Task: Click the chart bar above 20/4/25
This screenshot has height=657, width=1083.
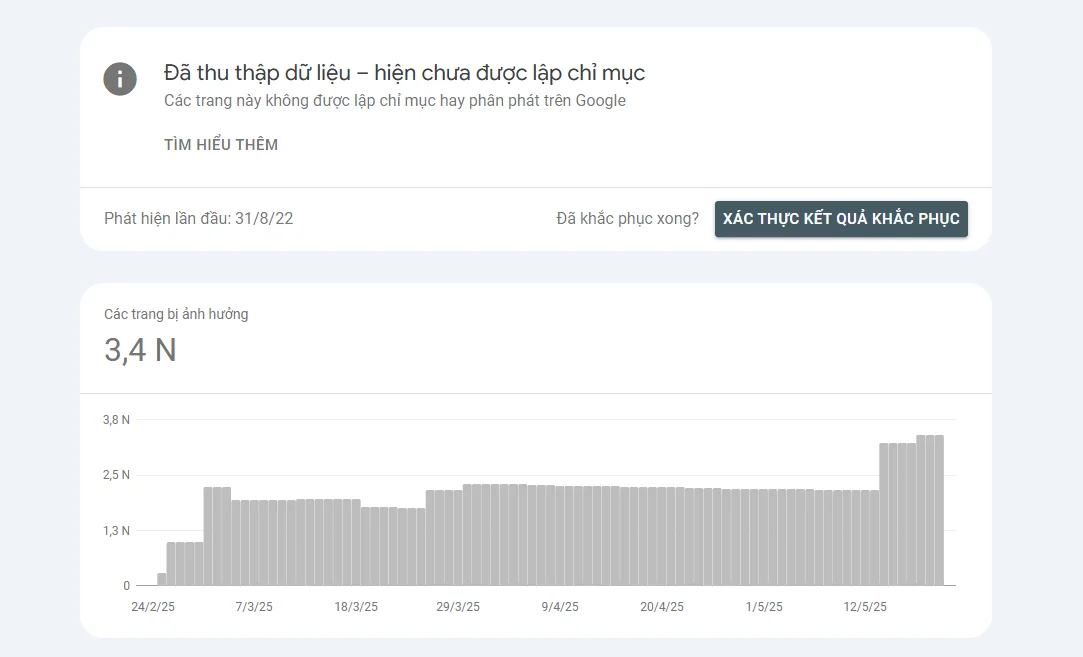Action: click(x=662, y=537)
